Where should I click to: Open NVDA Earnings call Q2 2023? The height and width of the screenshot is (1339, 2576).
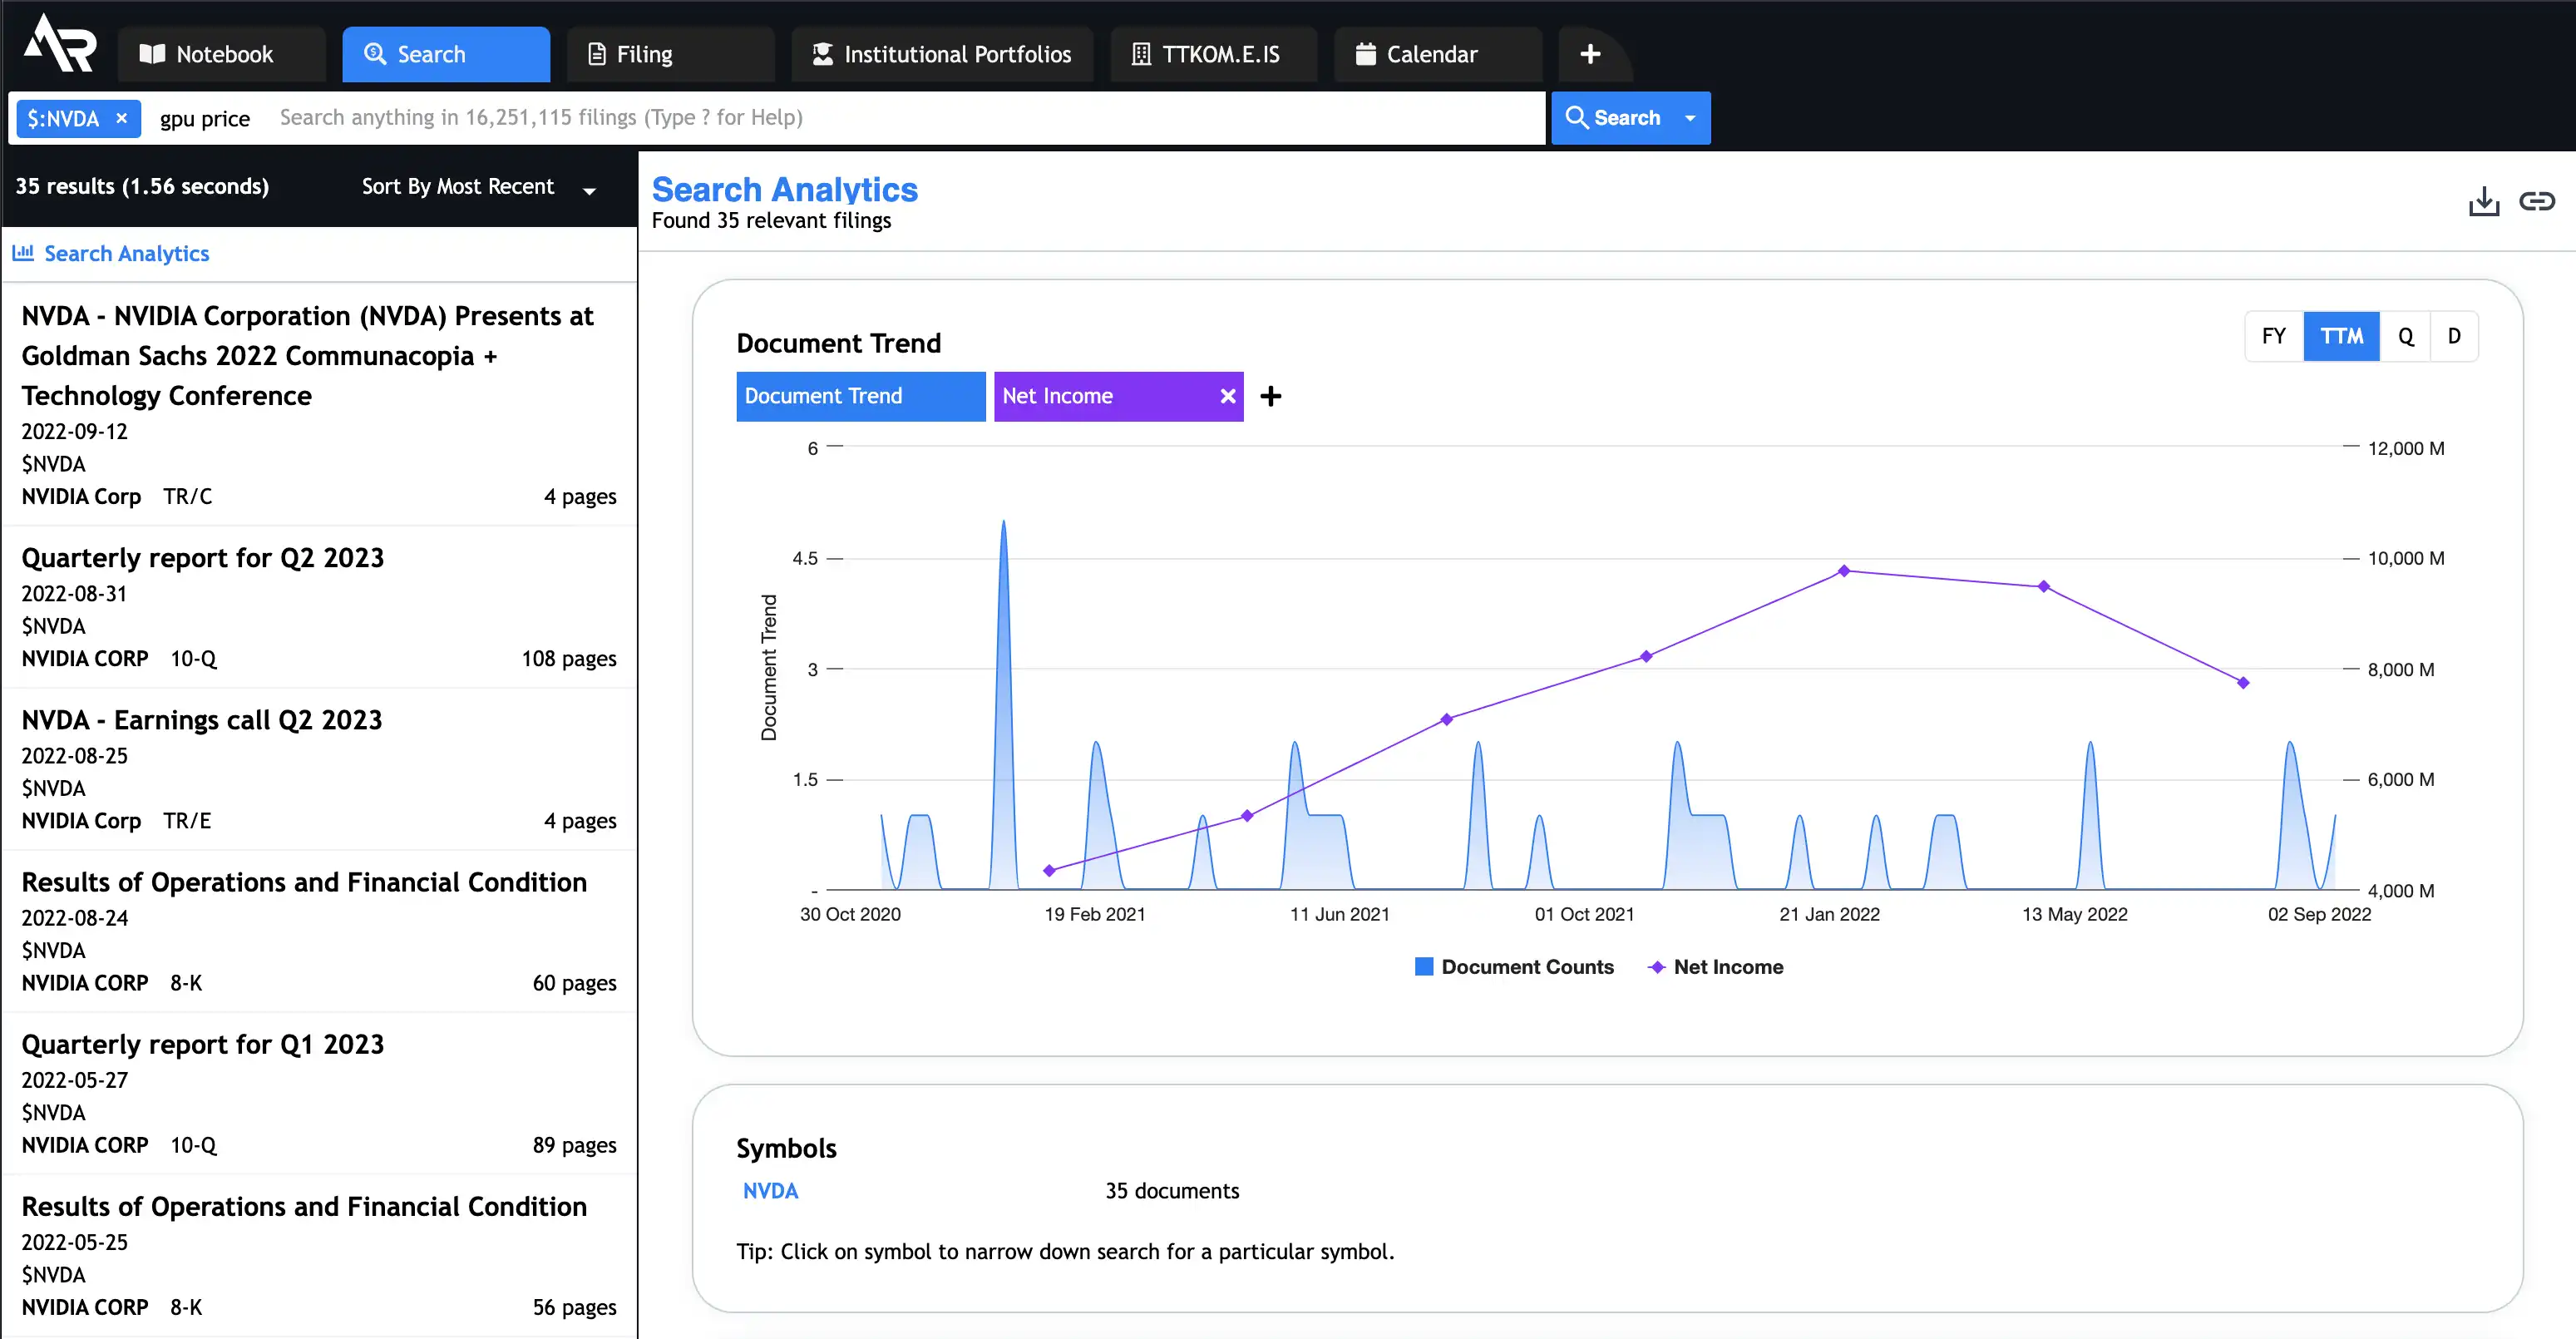point(320,769)
